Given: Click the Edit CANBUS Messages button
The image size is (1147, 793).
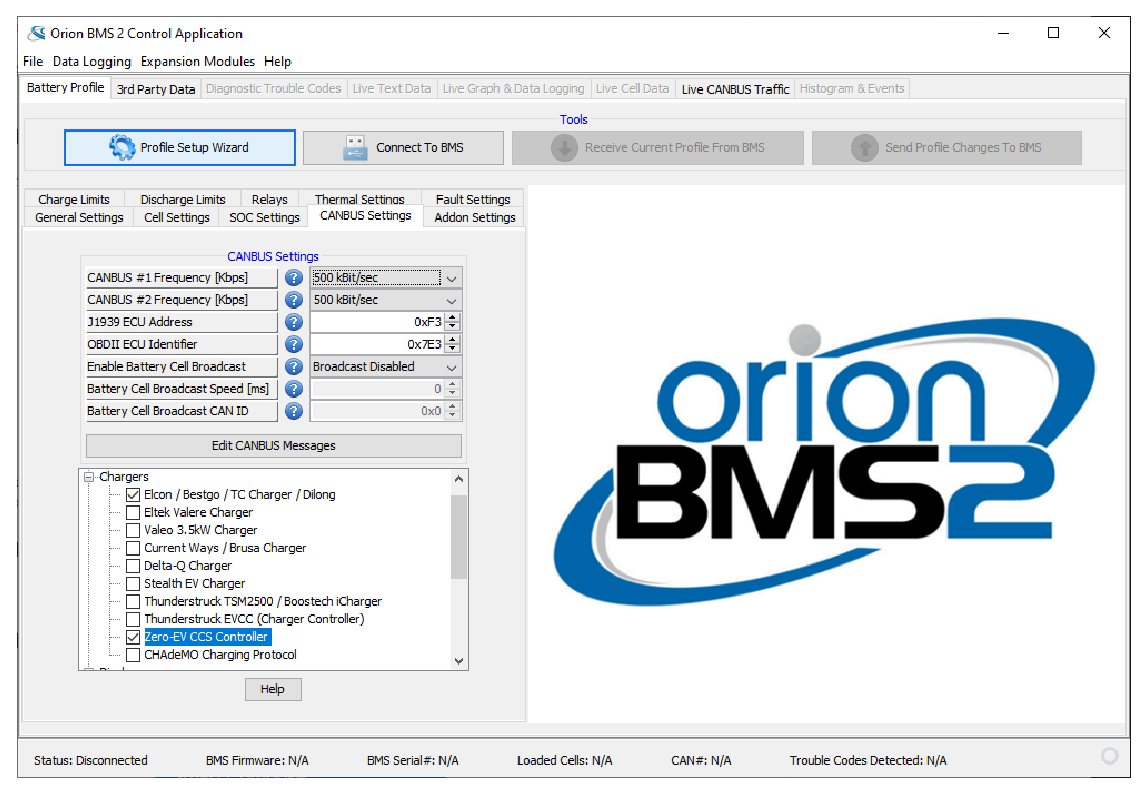Looking at the screenshot, I should pyautogui.click(x=274, y=446).
